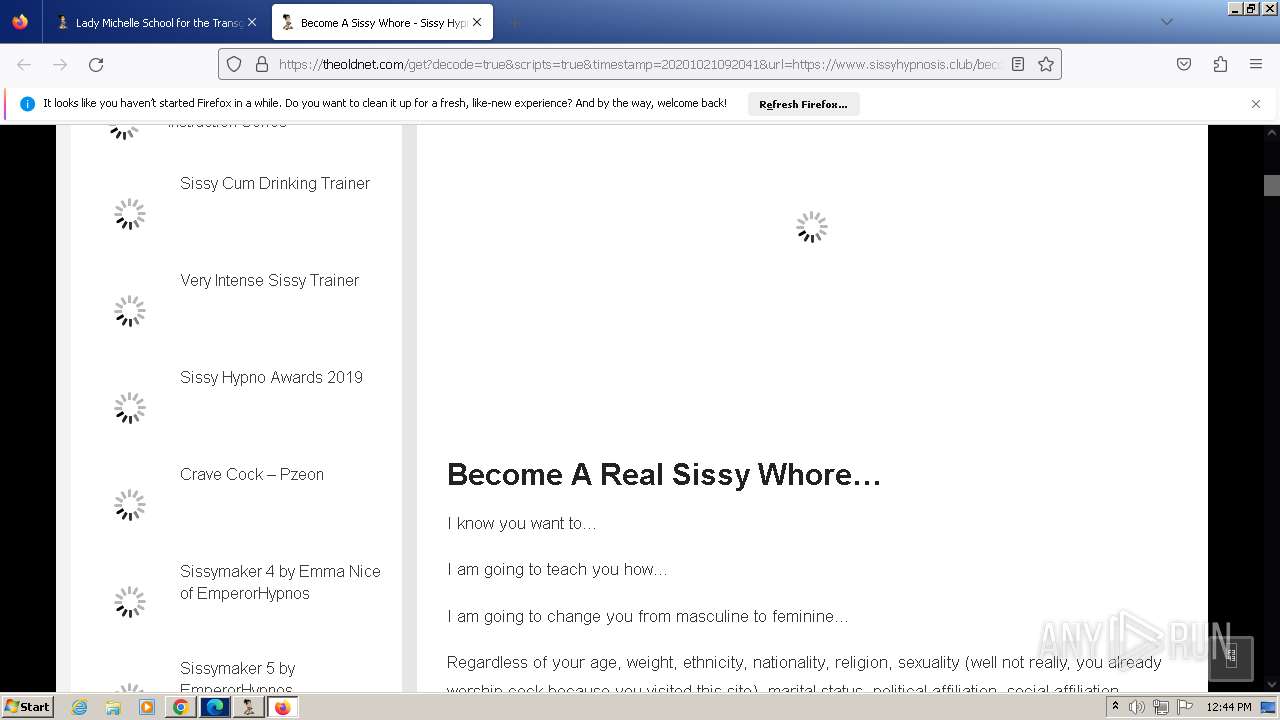Click thumbnail beside Crave Cock – Pzeon
The image size is (1280, 720).
click(129, 505)
